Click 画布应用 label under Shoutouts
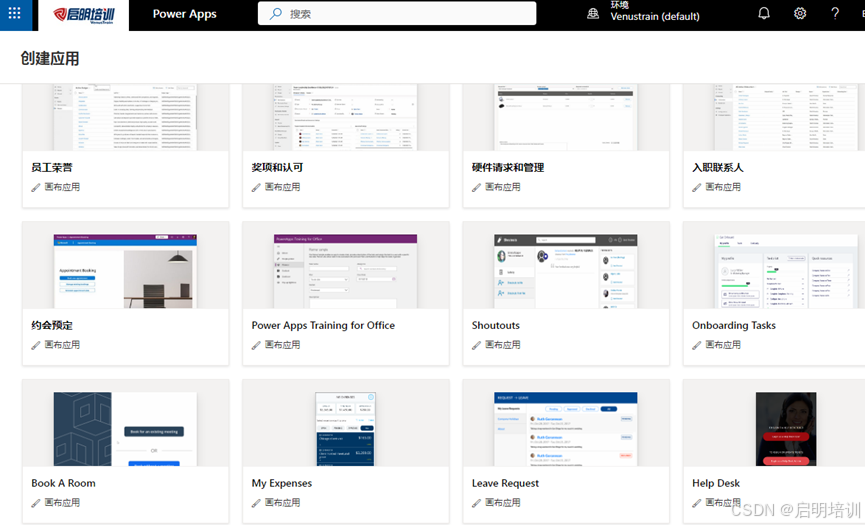Image resolution: width=865 pixels, height=525 pixels. [503, 345]
